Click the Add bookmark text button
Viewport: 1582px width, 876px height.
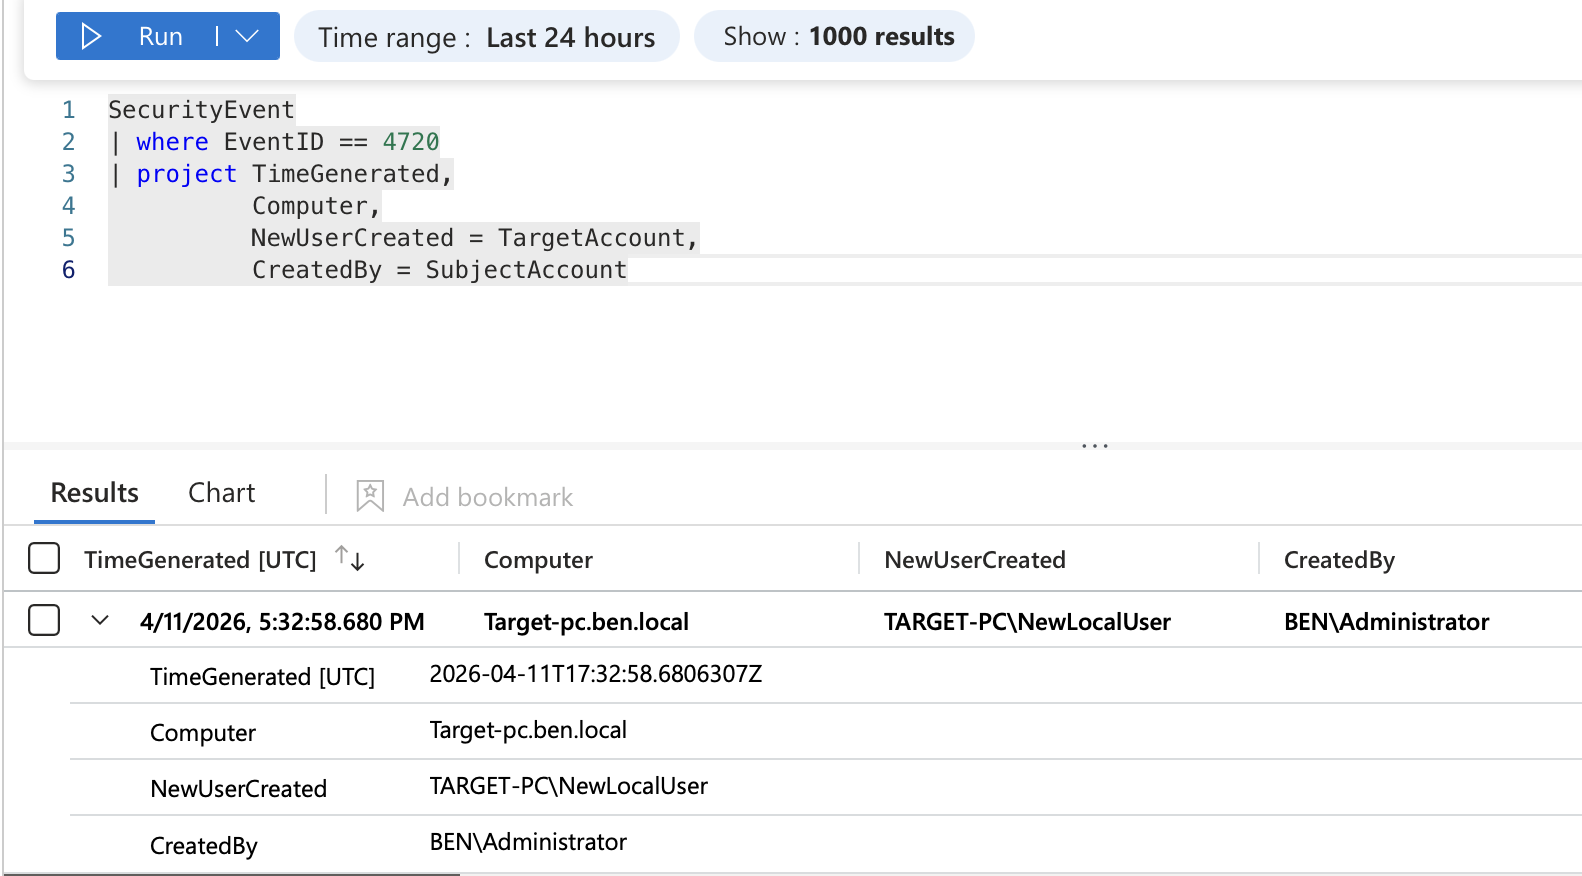[x=488, y=497]
